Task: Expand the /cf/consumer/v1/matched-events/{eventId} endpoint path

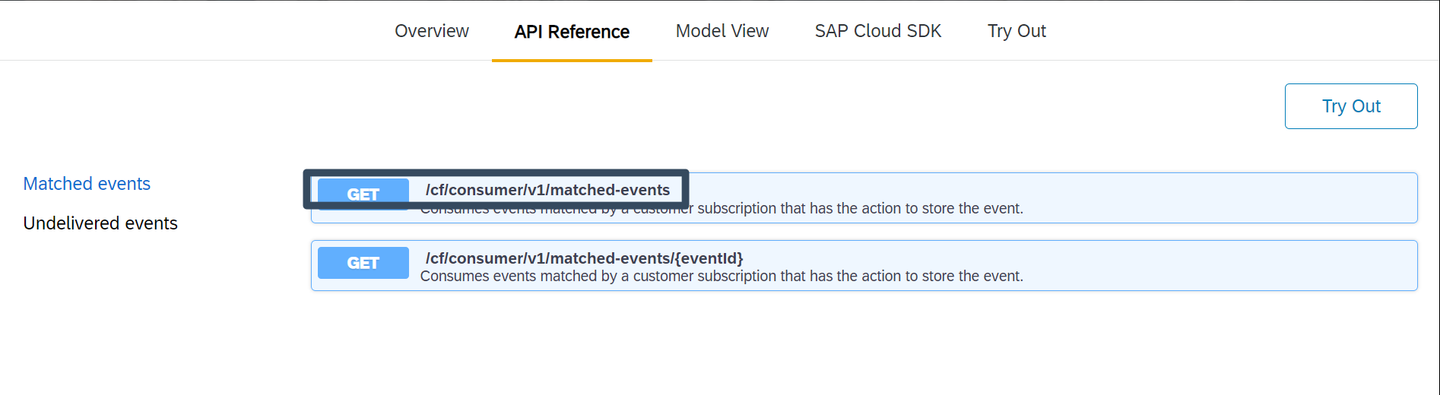Action: [584, 258]
